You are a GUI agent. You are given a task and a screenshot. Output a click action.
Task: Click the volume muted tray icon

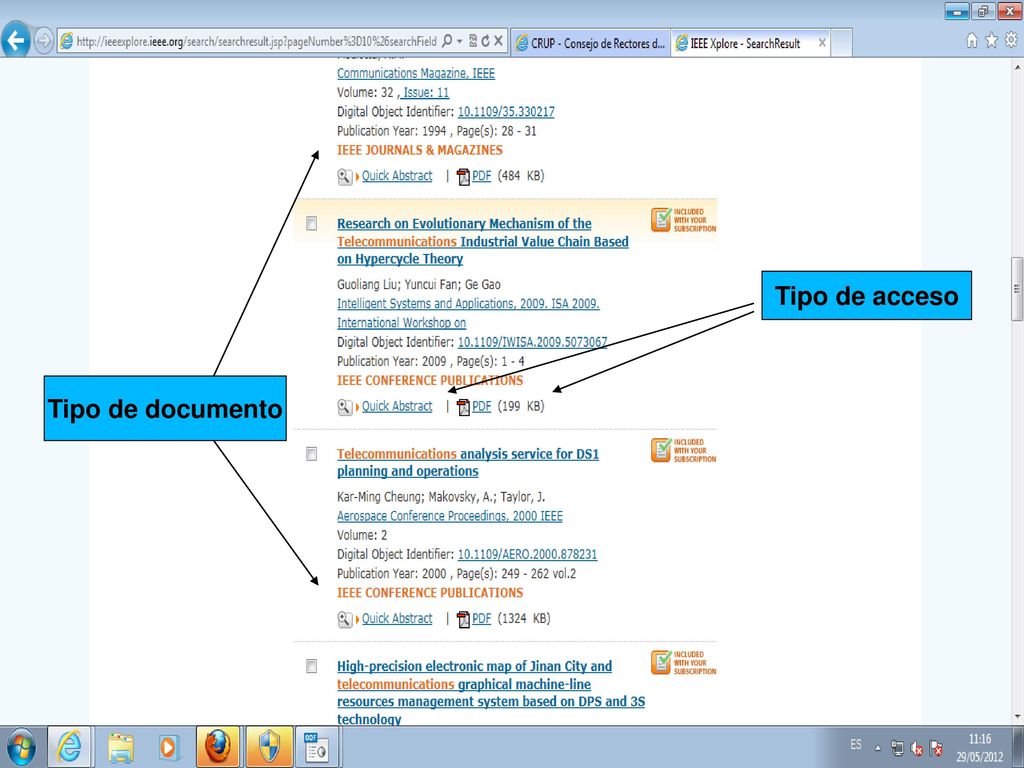tap(917, 748)
